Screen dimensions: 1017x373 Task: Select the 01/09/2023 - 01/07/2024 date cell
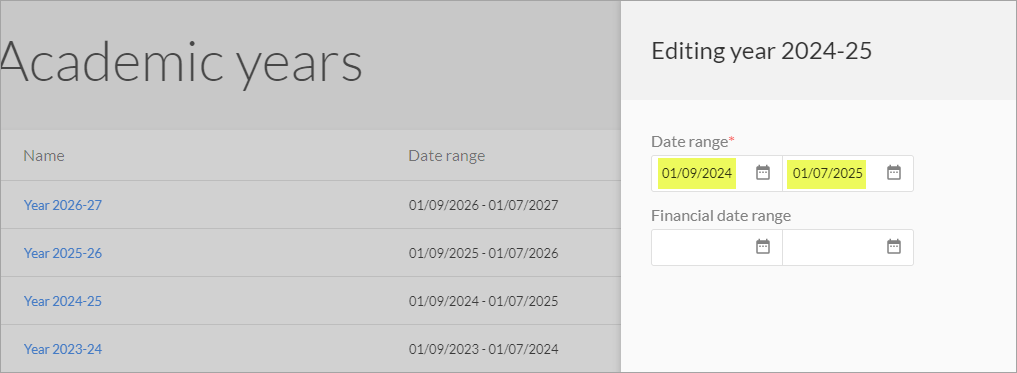[483, 349]
